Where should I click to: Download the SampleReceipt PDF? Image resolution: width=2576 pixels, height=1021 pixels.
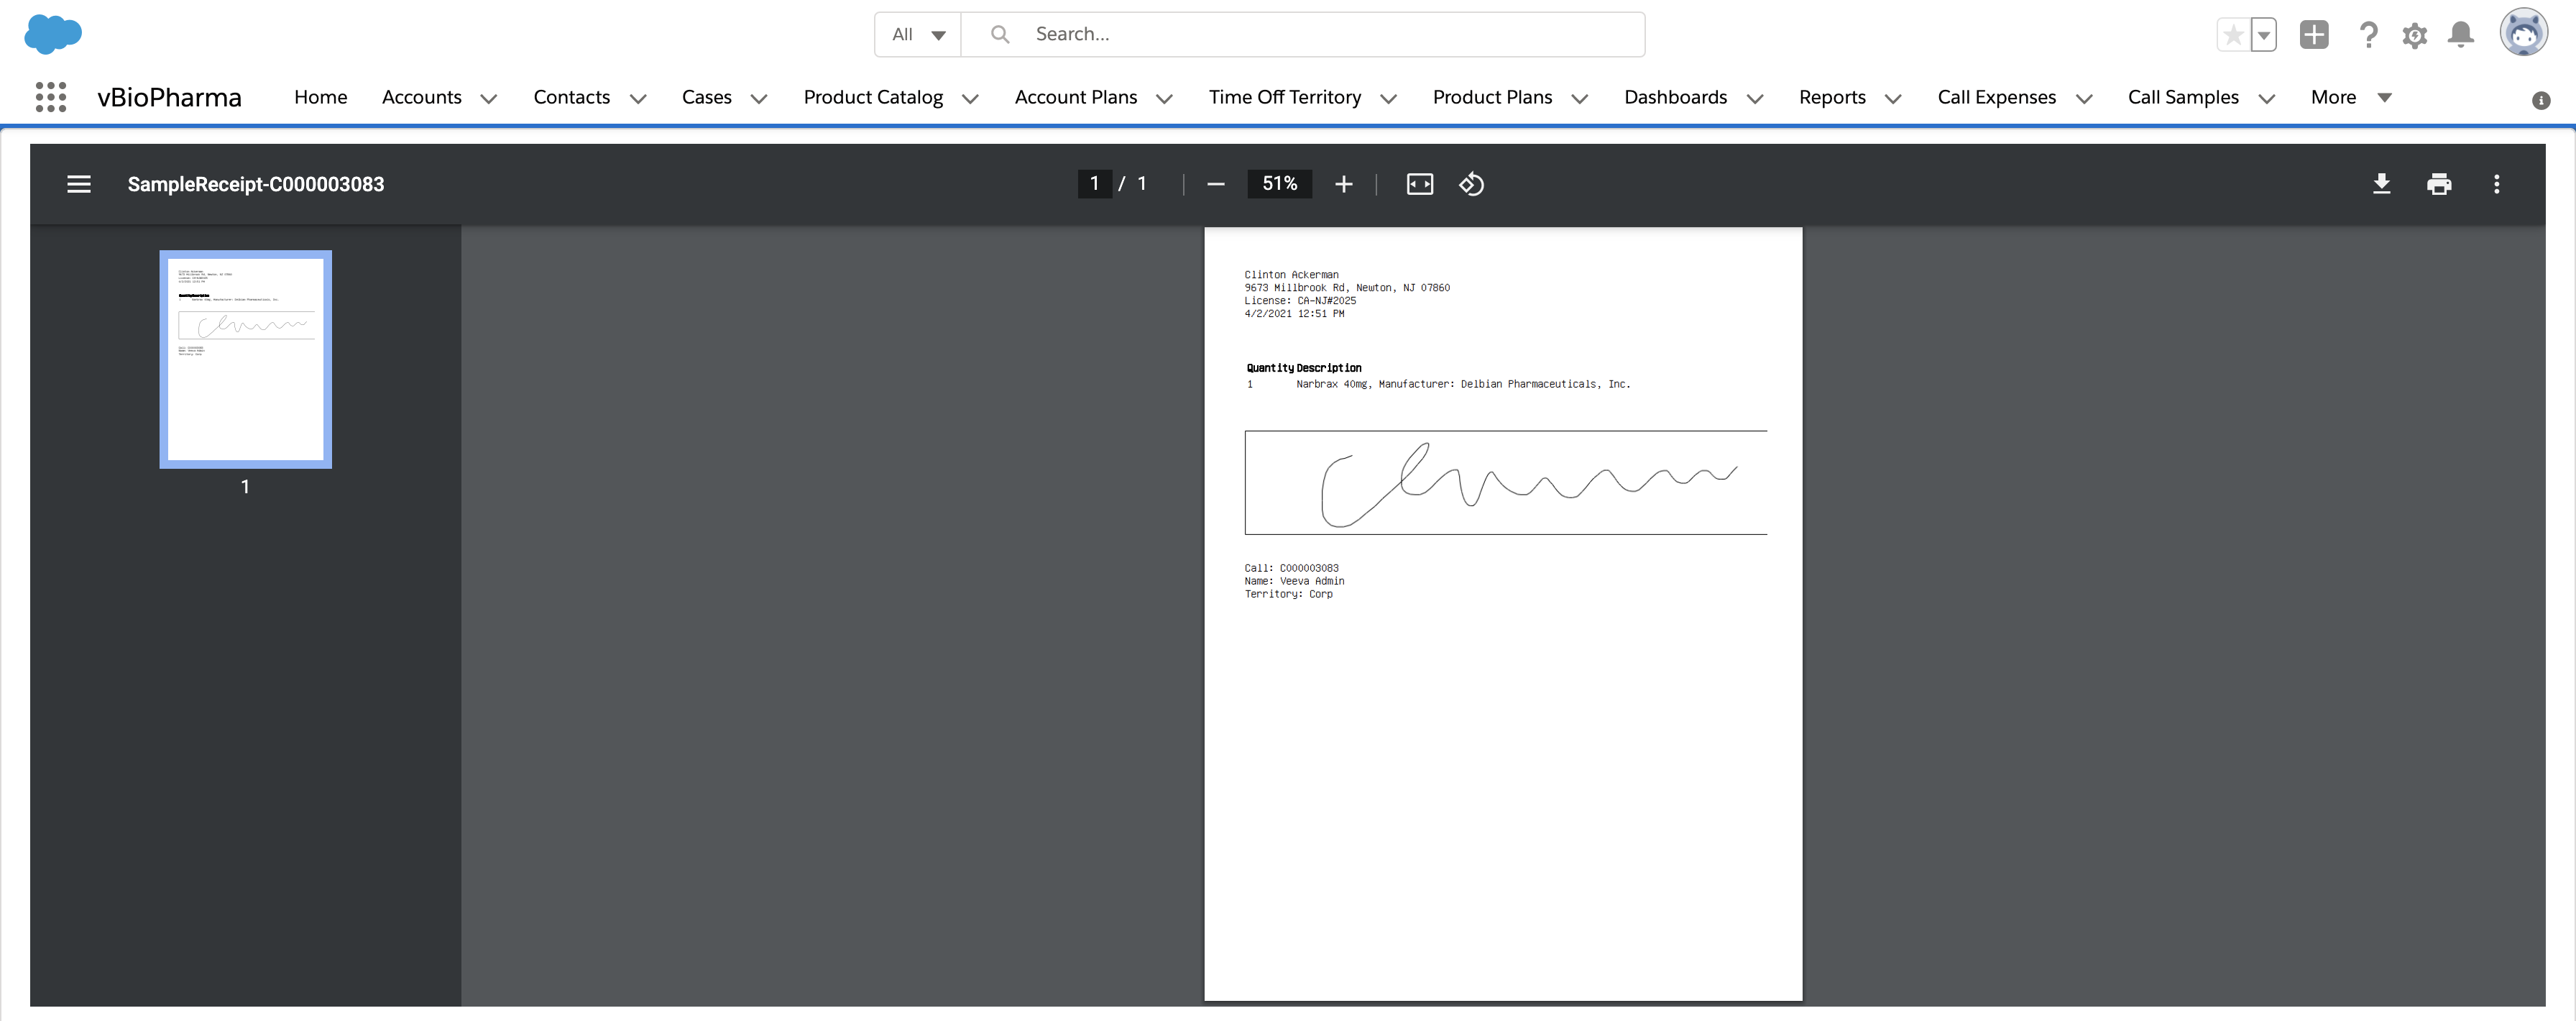tap(2382, 184)
